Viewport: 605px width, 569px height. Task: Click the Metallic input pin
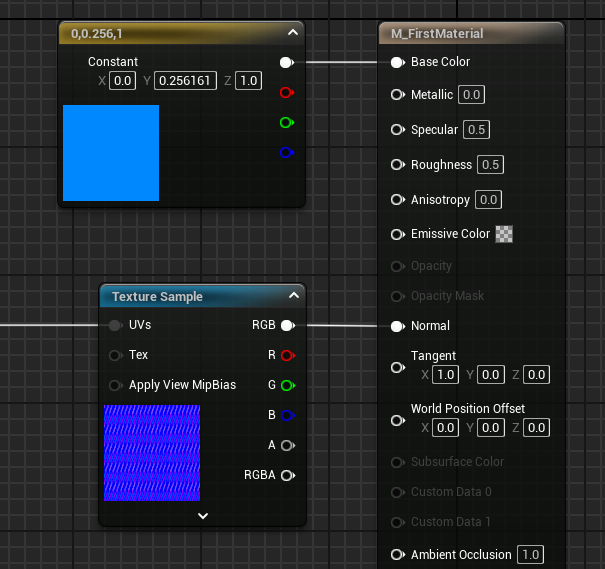coord(397,95)
